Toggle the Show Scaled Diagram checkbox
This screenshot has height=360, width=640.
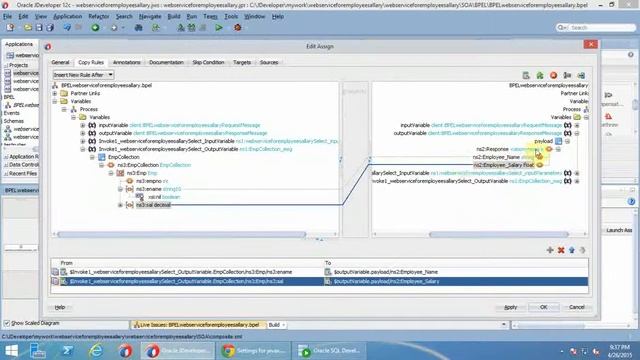pos(7,323)
